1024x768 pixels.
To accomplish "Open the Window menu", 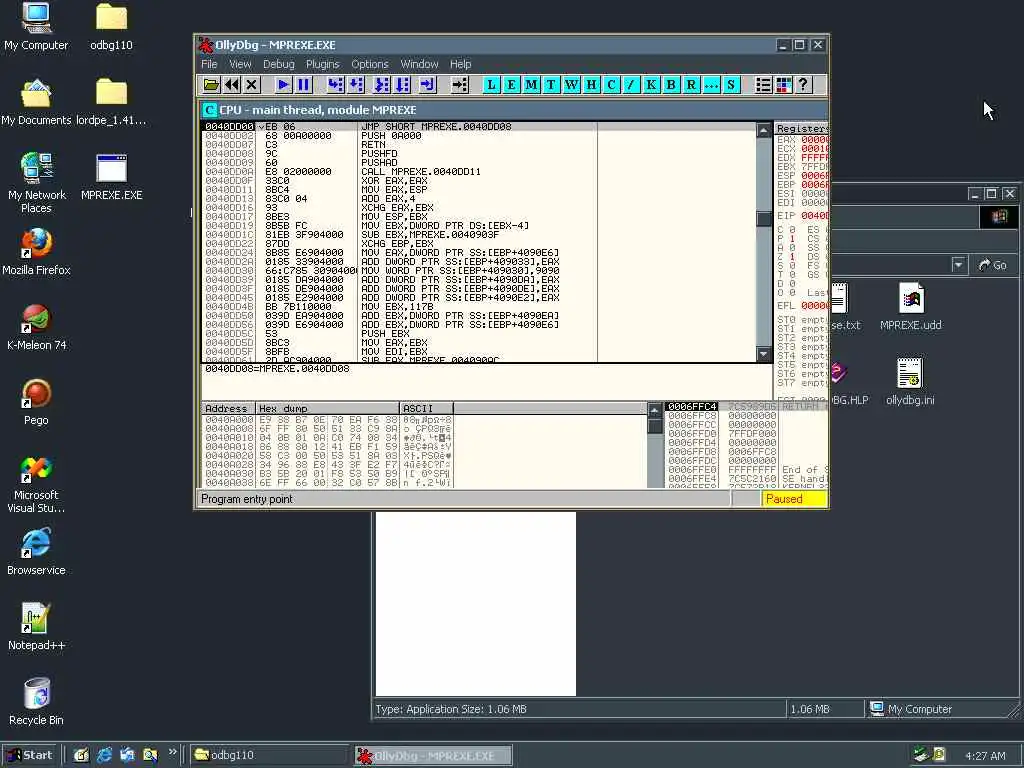I will 419,64.
